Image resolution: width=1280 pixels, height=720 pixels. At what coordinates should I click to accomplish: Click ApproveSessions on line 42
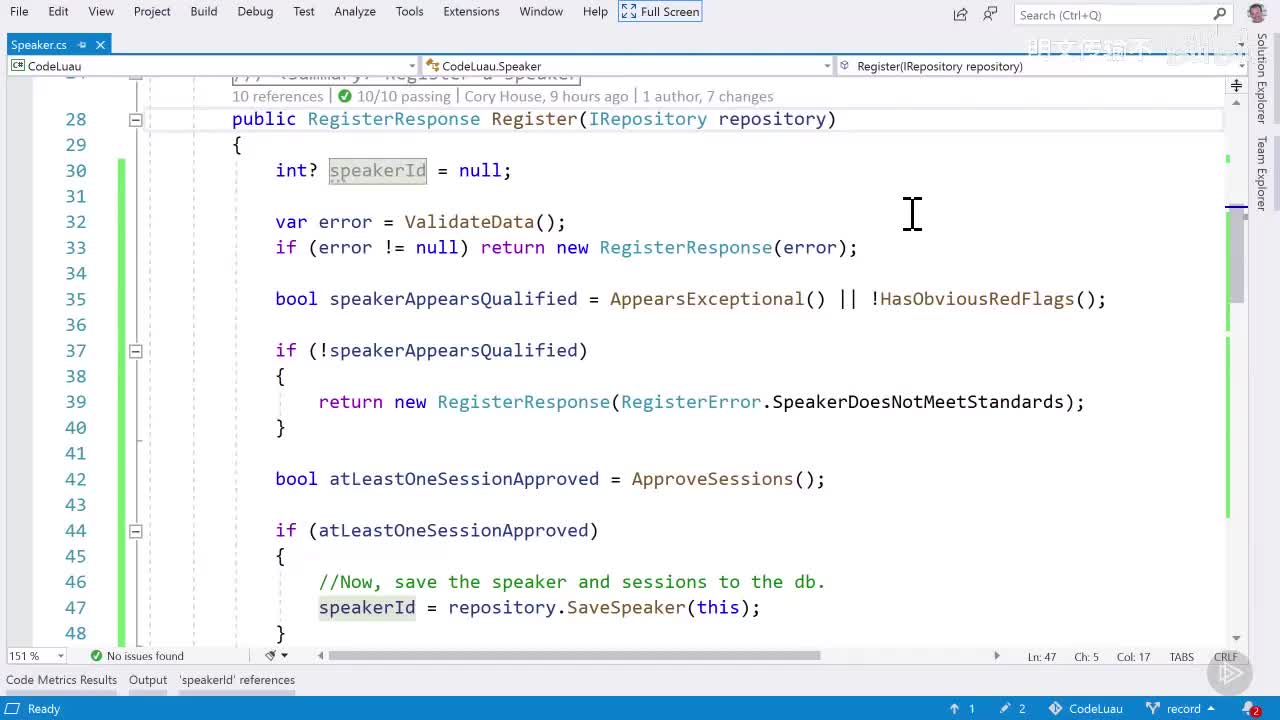(x=712, y=479)
